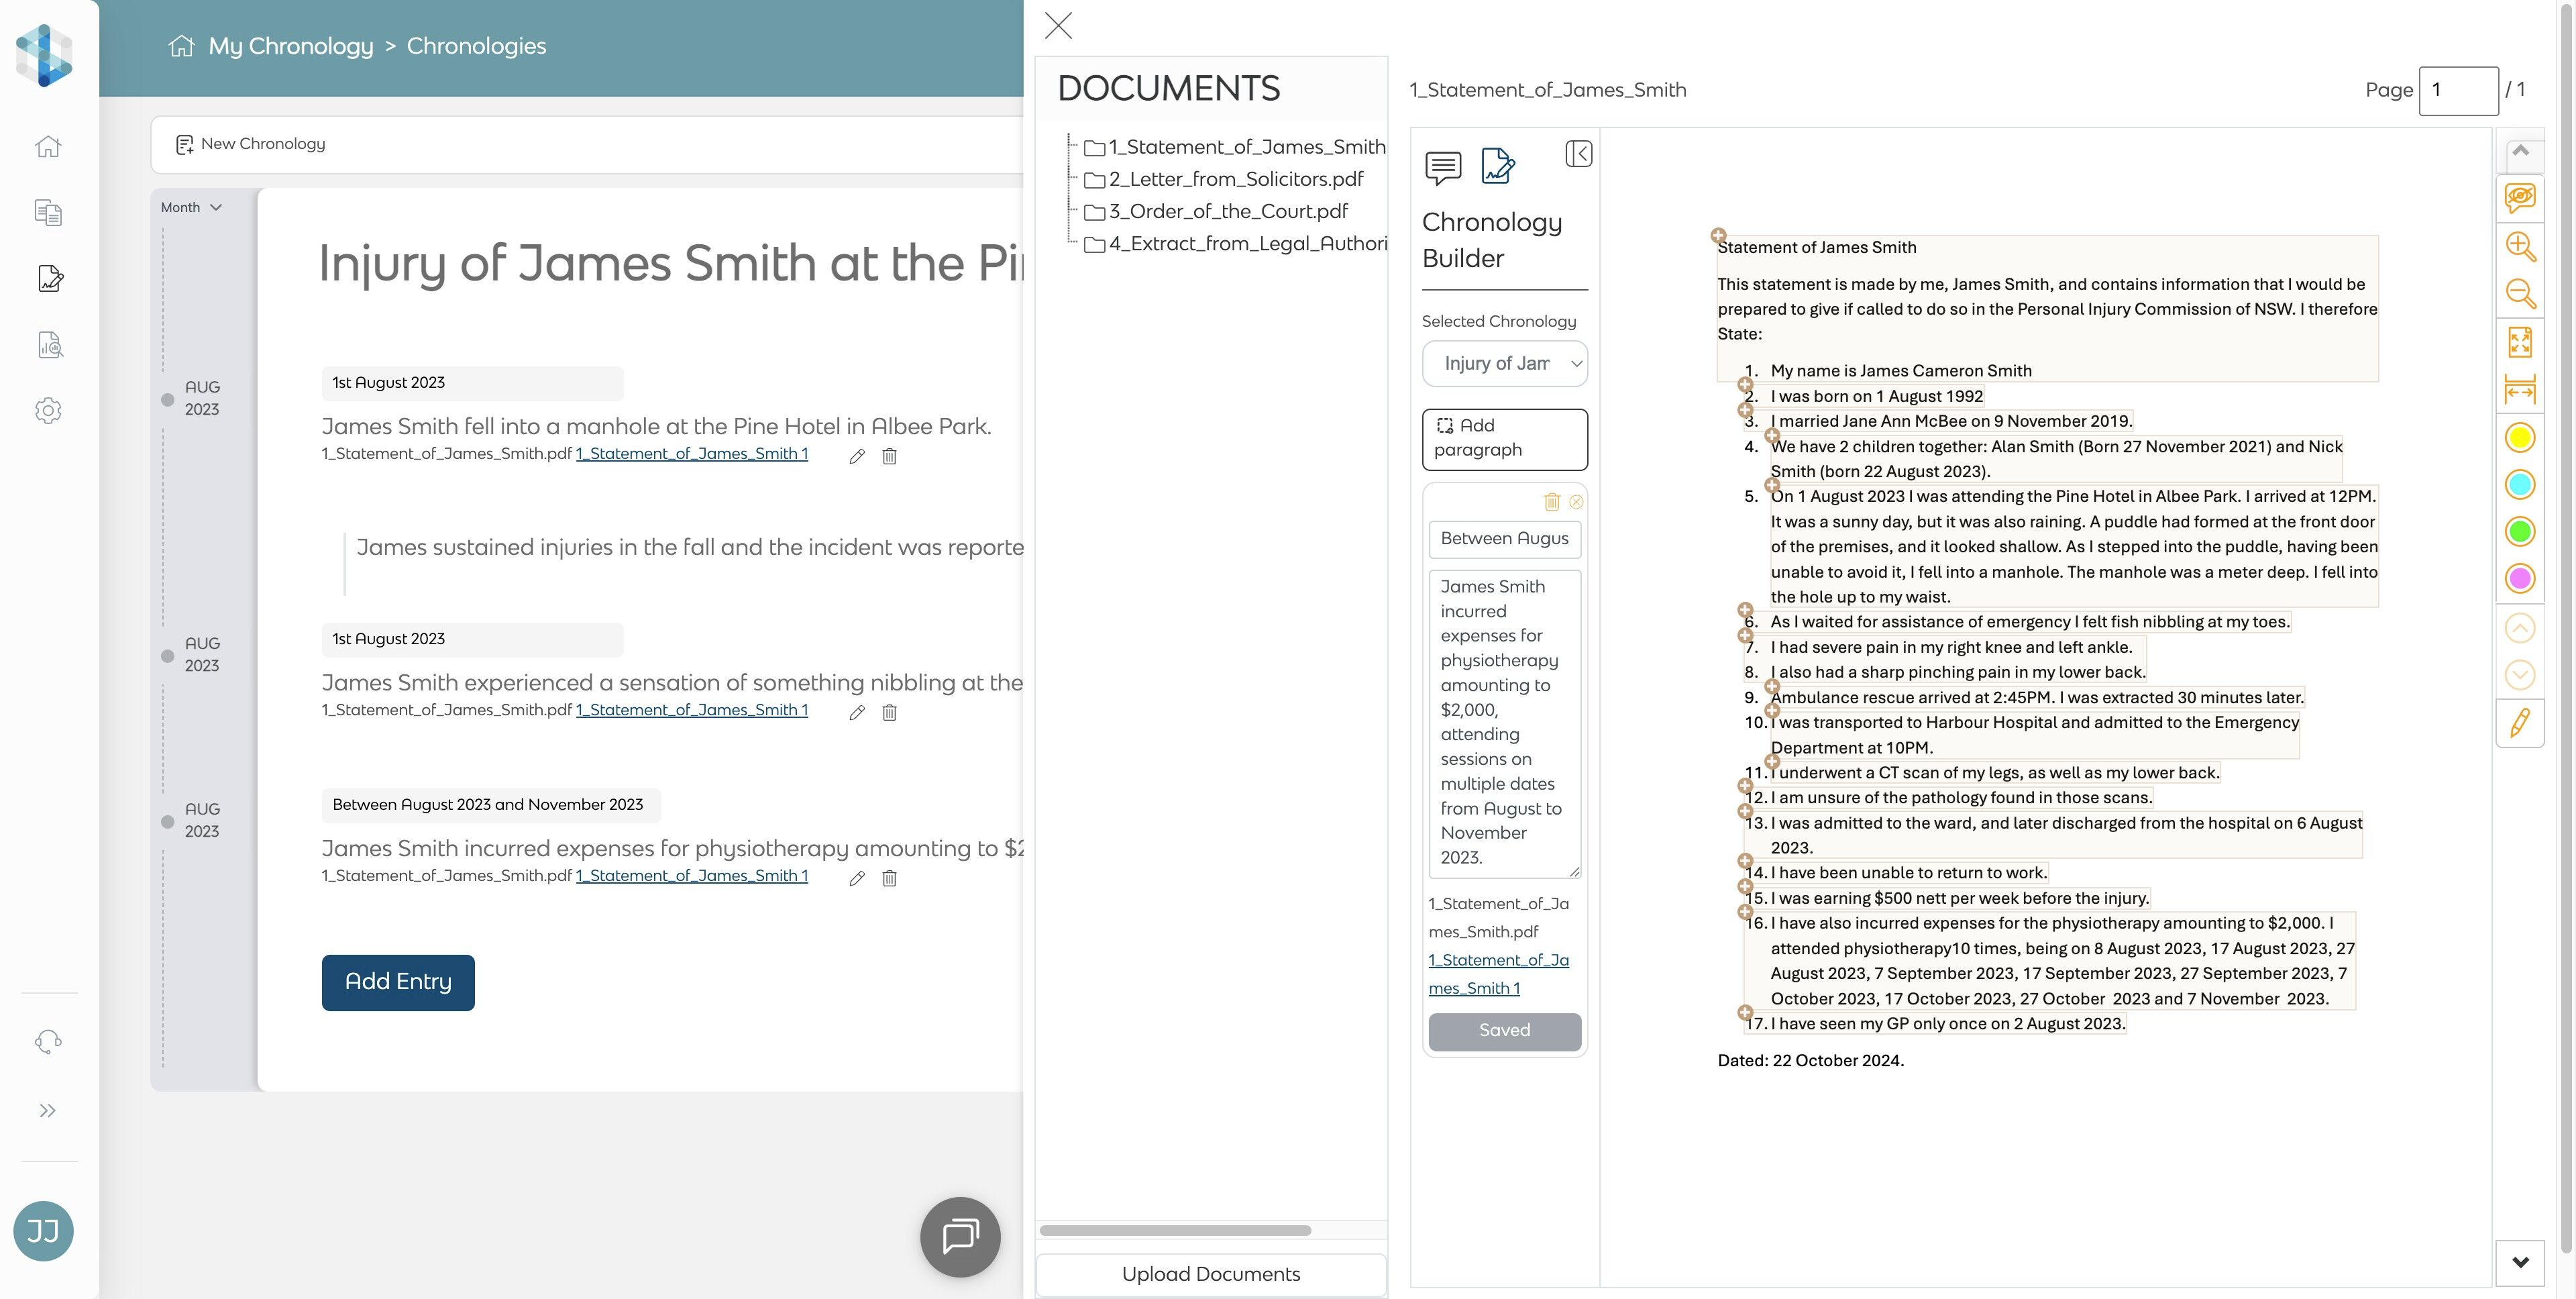Click the Page number input field
The height and width of the screenshot is (1299, 2576).
(2457, 91)
